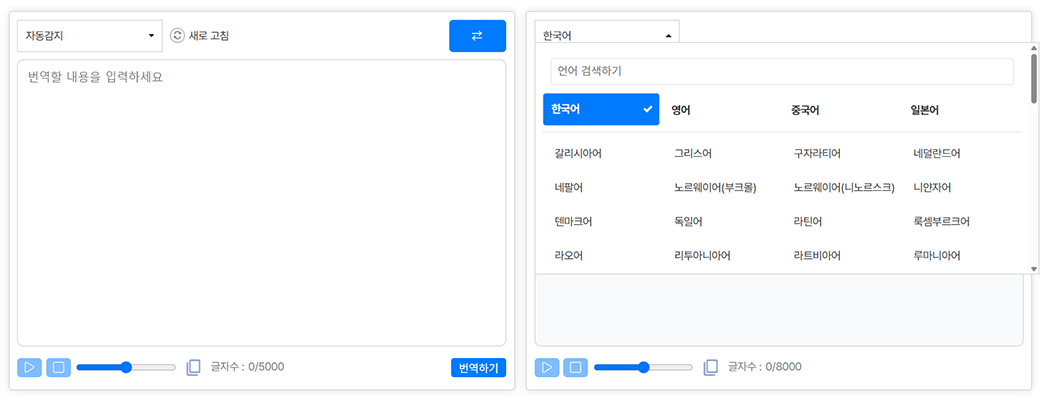Viewport: 1045px width, 402px height.
Task: Adjust the source audio speed slider
Action: (126, 367)
